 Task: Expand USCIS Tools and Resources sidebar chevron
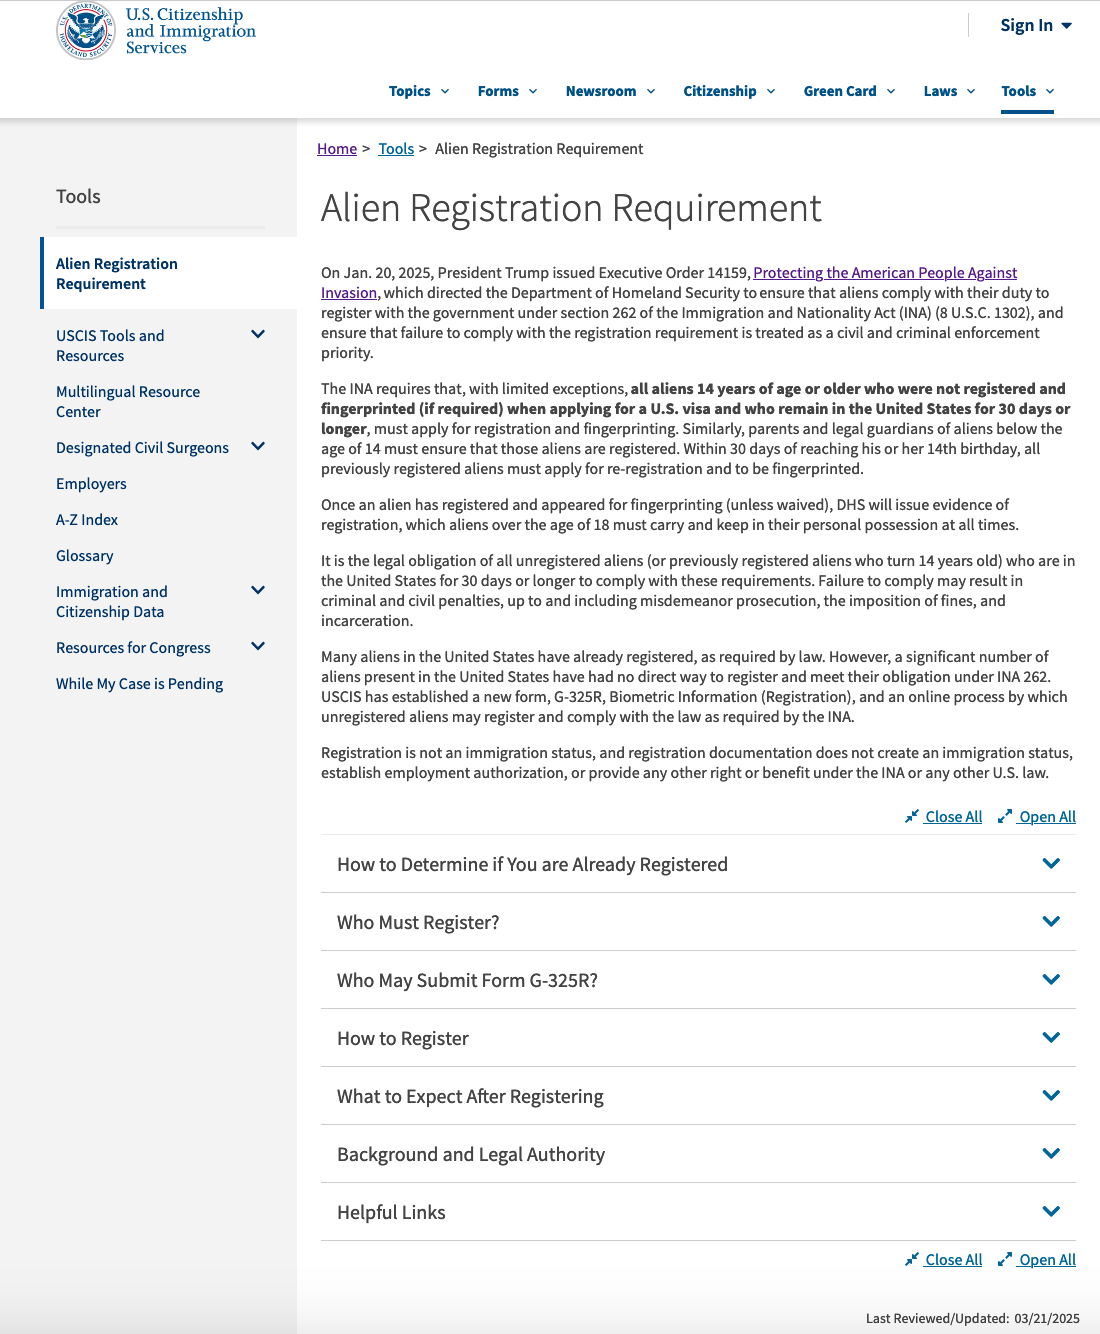click(258, 335)
